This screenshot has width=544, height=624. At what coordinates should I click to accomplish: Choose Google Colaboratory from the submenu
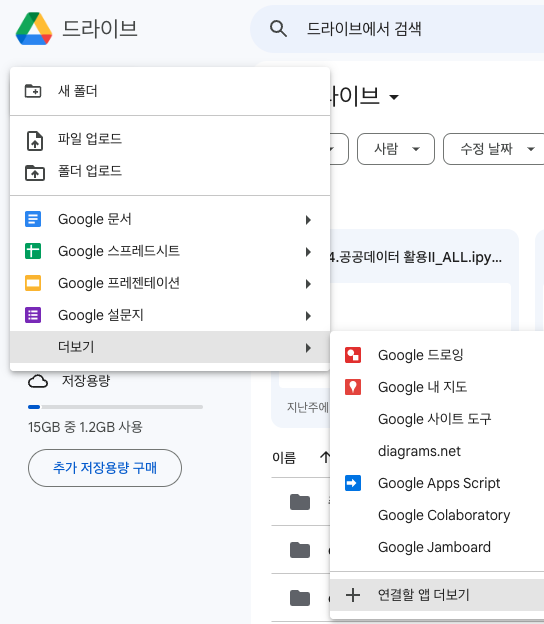click(x=437, y=515)
